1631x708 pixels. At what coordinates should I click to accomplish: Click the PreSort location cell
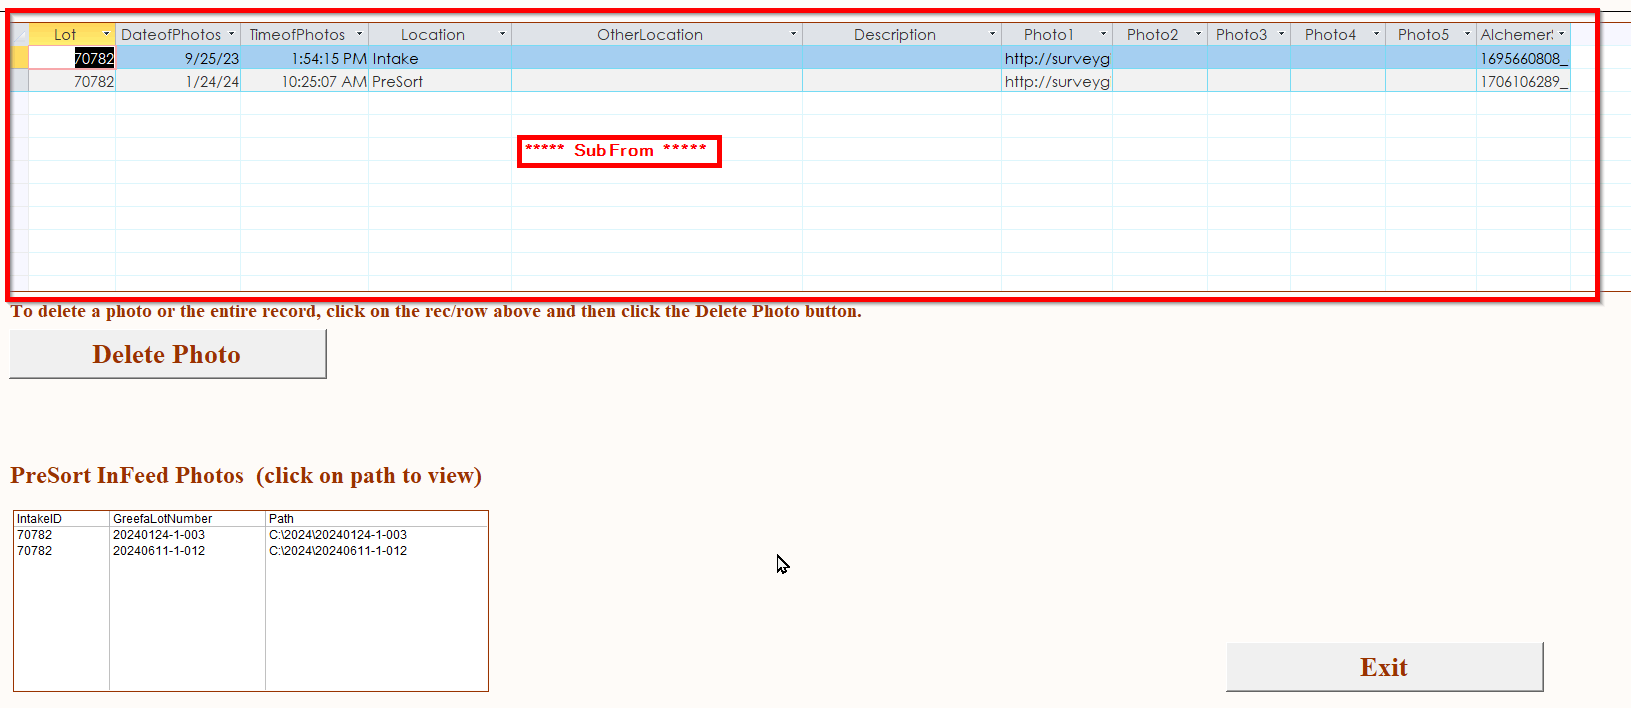pos(440,81)
